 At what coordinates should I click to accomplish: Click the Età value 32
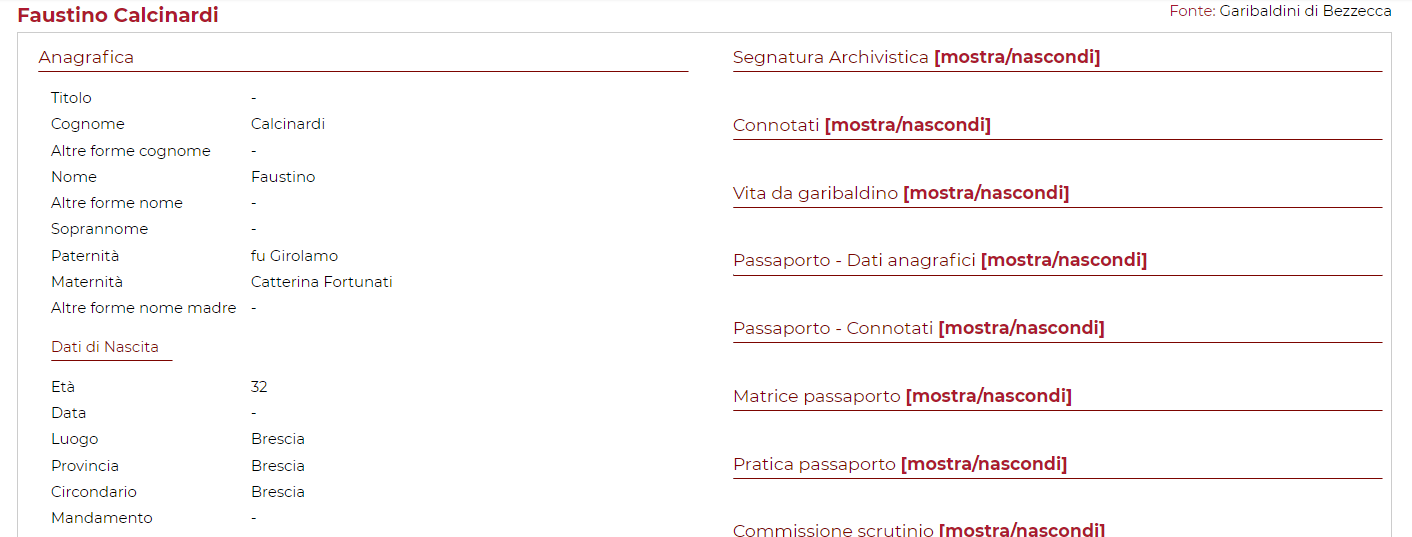coord(259,387)
